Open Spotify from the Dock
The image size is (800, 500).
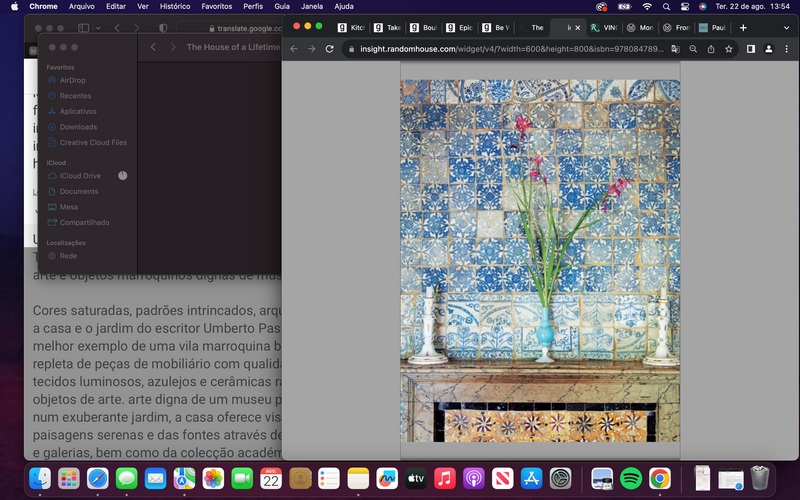pos(630,479)
